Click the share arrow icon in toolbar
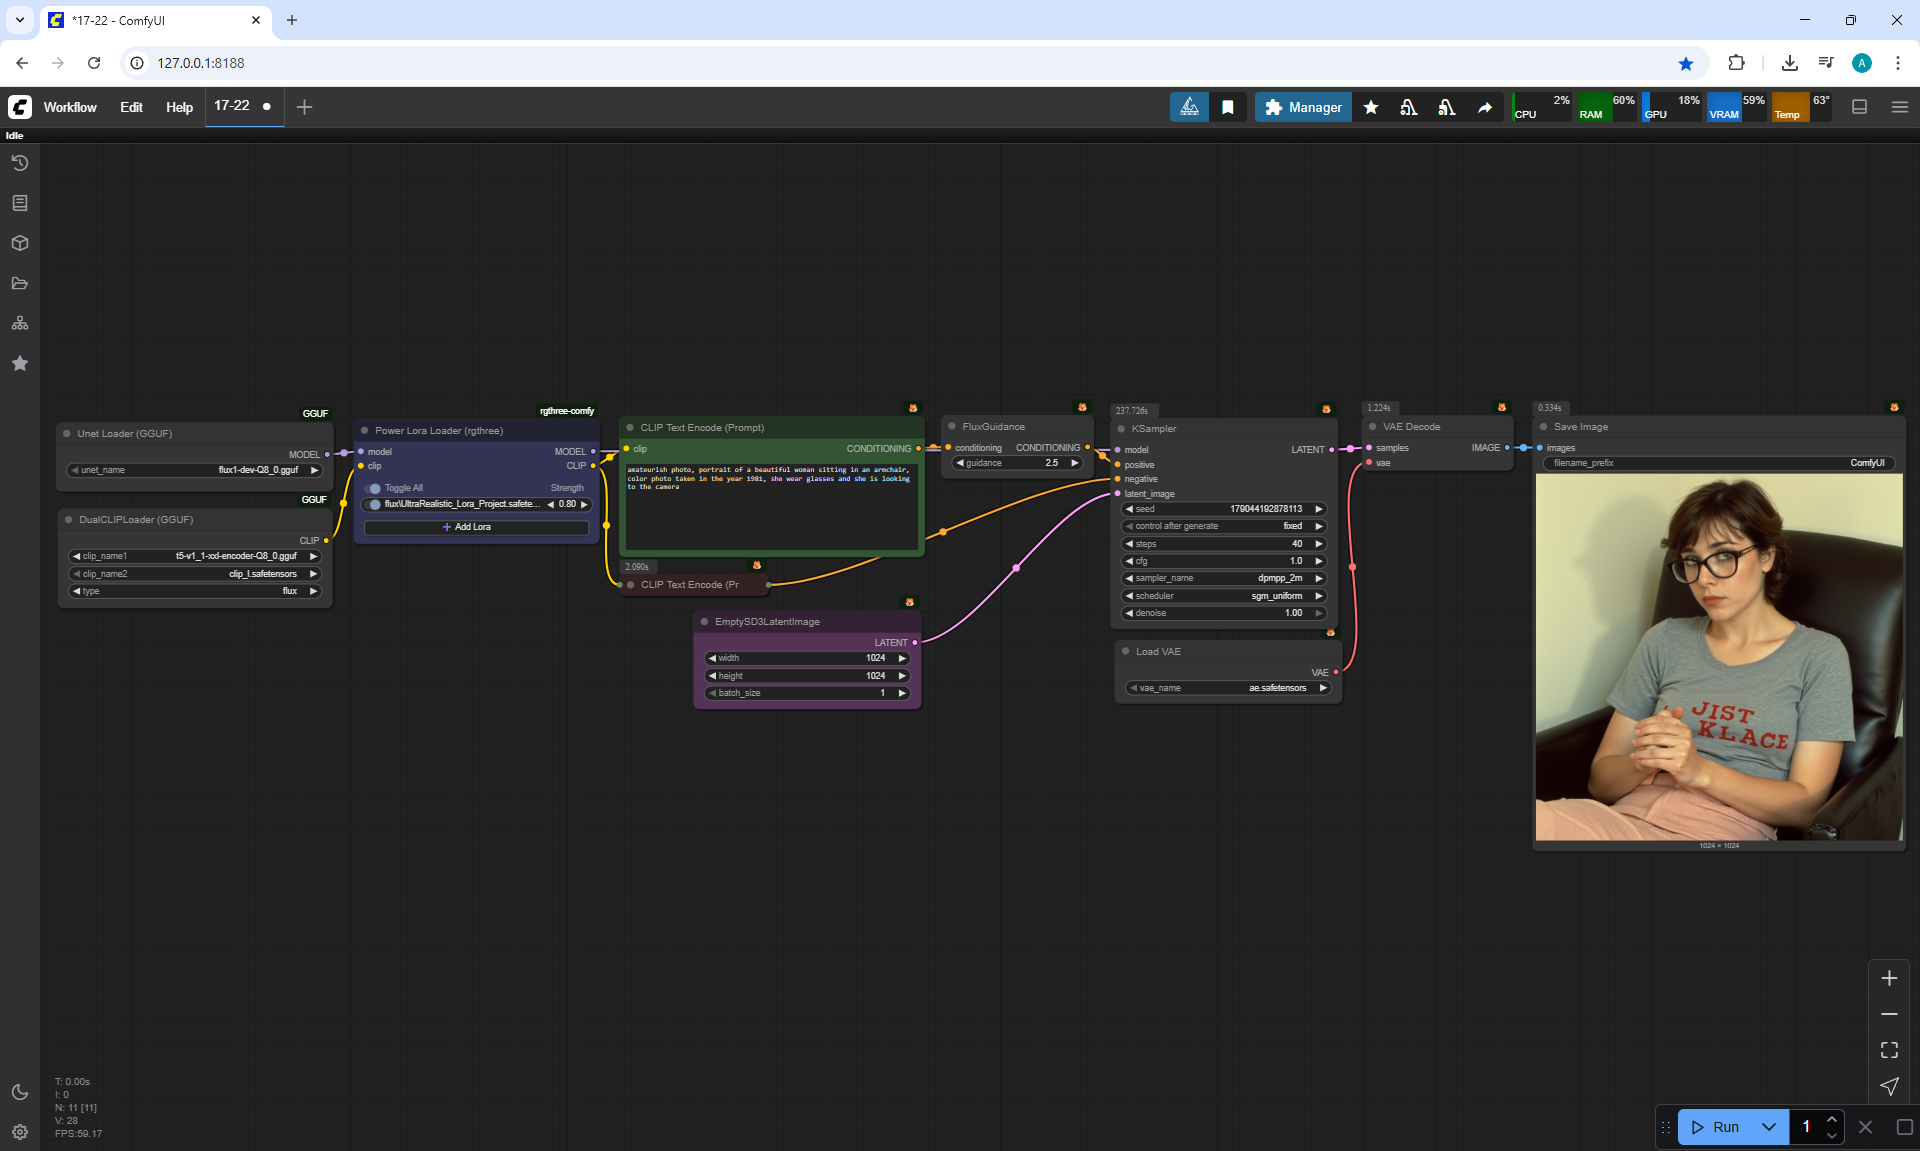The width and height of the screenshot is (1920, 1151). [x=1485, y=107]
